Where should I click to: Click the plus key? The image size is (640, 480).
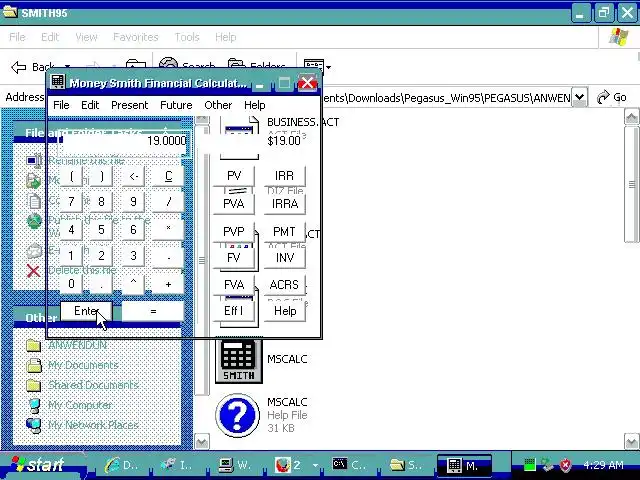168,284
